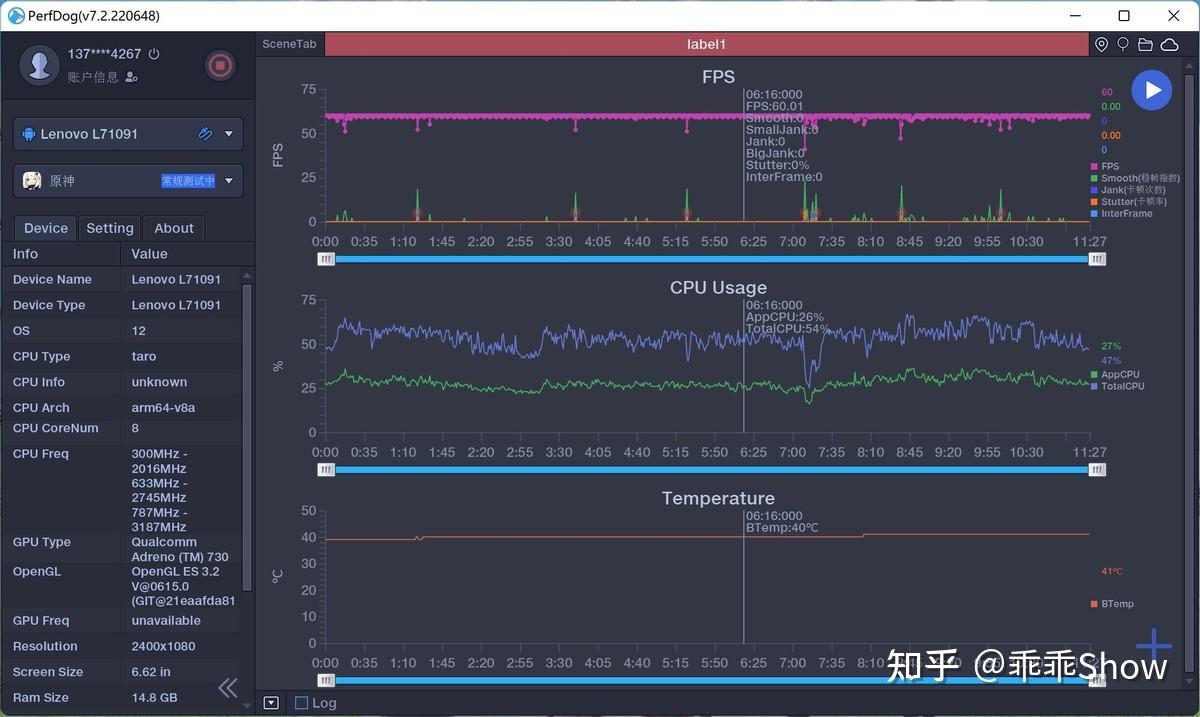Click the PerfDog logo in the title bar

16,15
